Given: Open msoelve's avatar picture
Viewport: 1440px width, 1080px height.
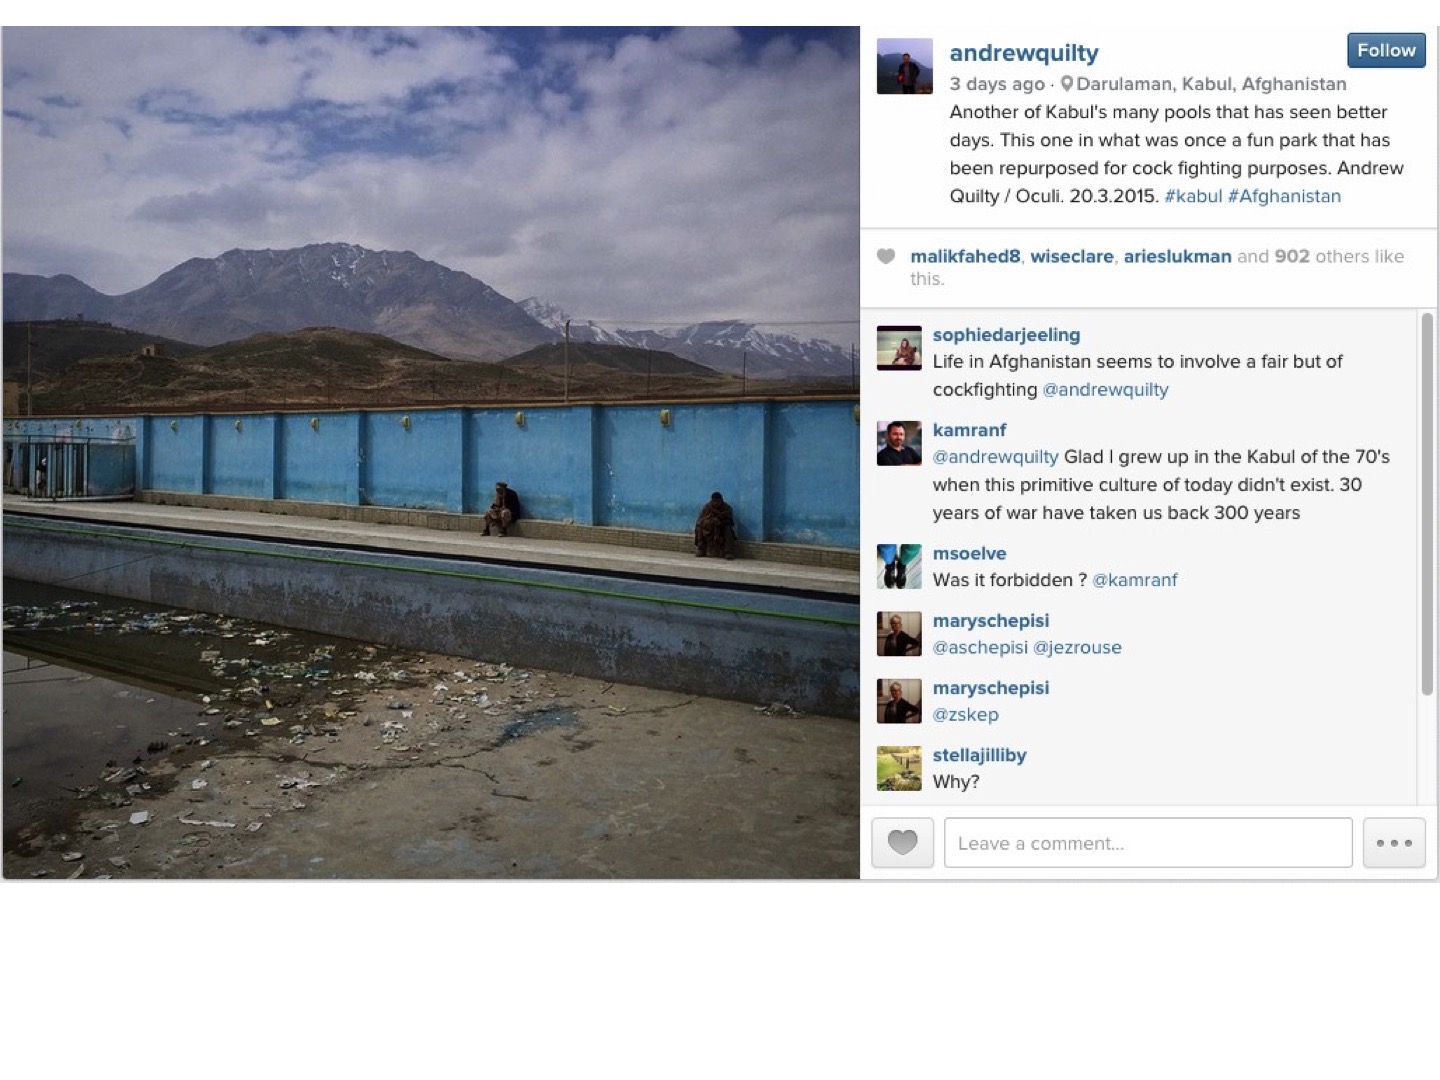Looking at the screenshot, I should click(x=899, y=566).
